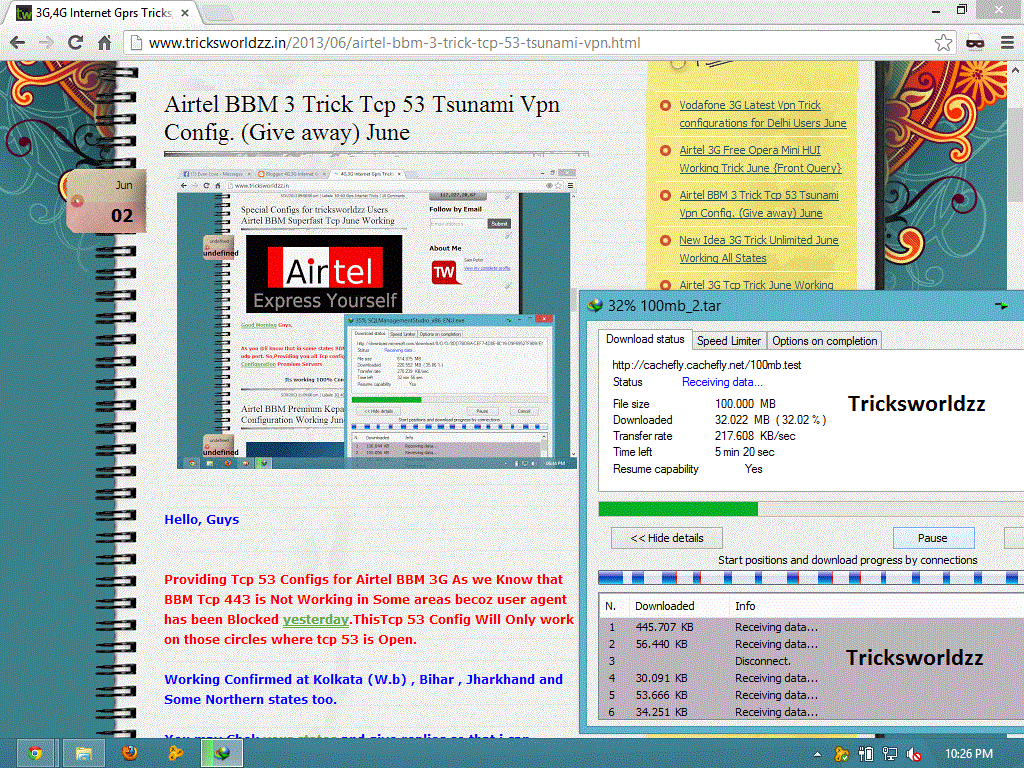Click the 'yesterday' link in the red paragraph

coord(316,619)
